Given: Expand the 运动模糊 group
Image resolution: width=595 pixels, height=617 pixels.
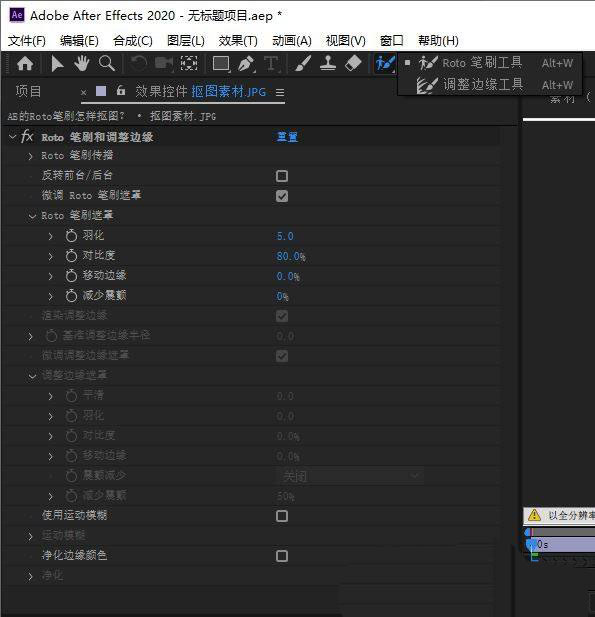Looking at the screenshot, I should click(31, 536).
